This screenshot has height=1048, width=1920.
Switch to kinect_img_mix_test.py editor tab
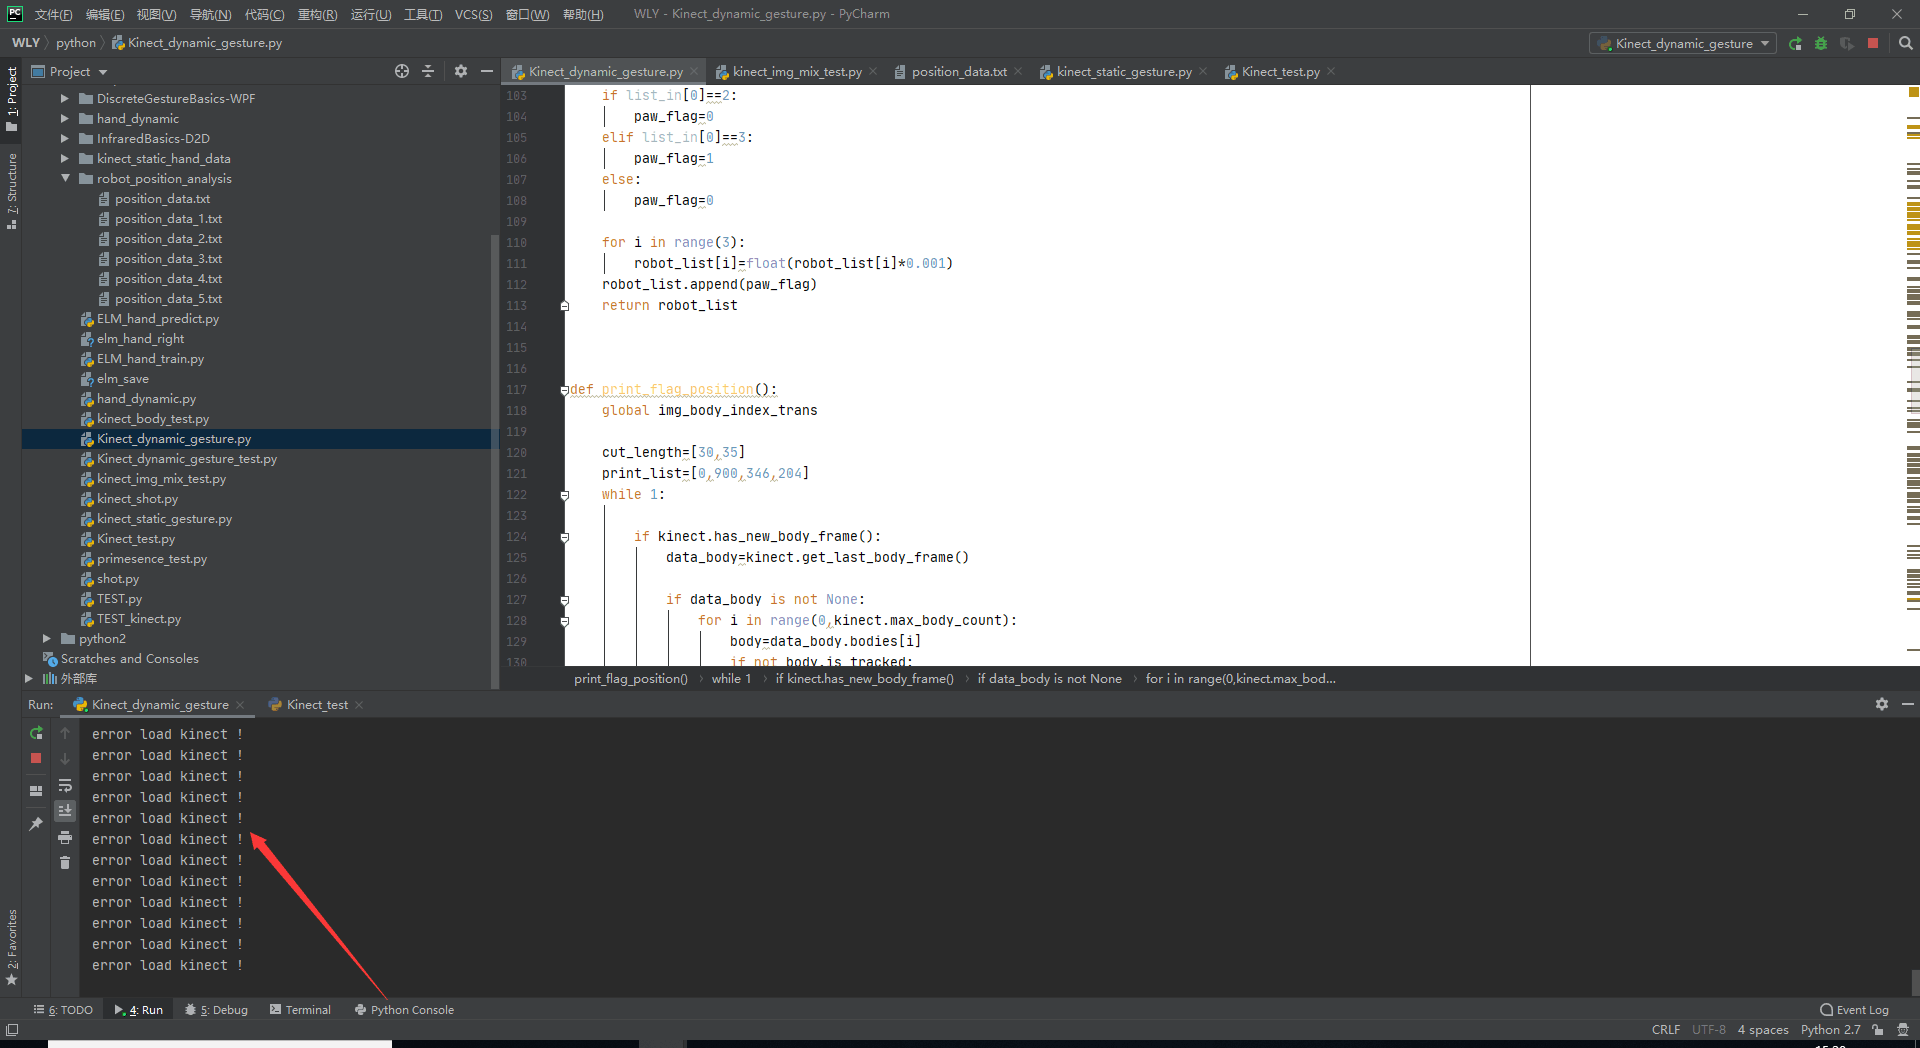click(x=796, y=71)
